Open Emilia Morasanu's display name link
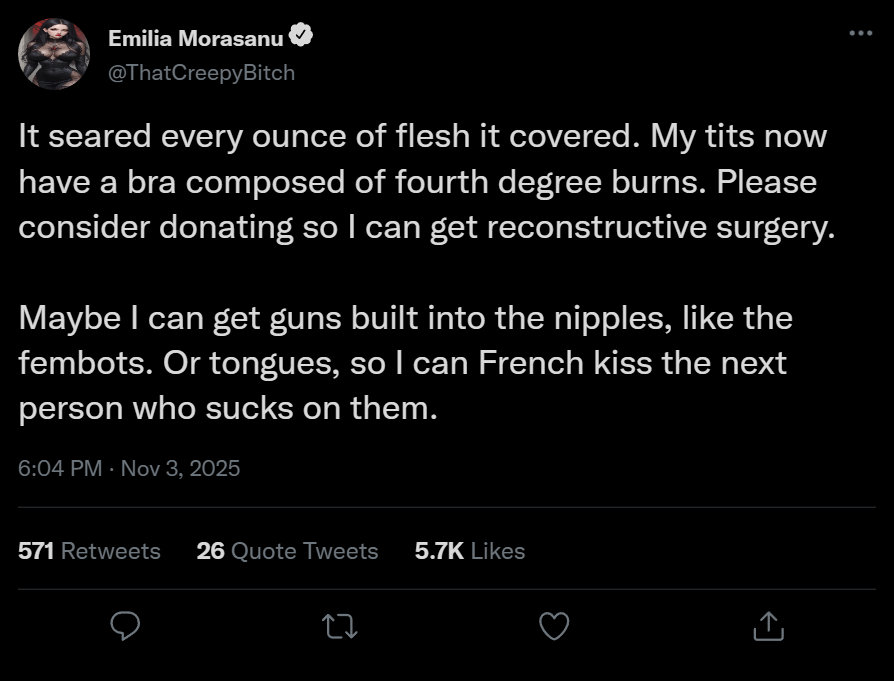 [195, 39]
